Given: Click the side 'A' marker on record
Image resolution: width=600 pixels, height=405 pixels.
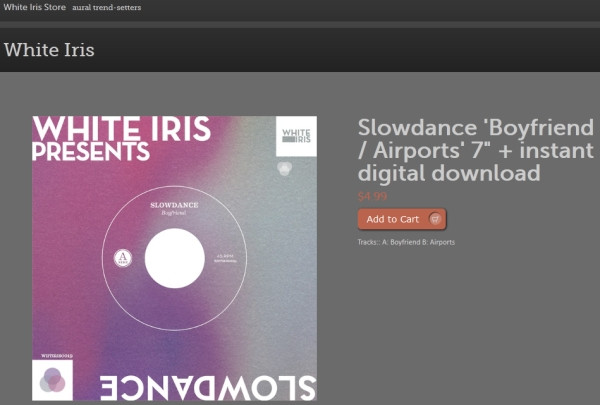Looking at the screenshot, I should click(123, 258).
